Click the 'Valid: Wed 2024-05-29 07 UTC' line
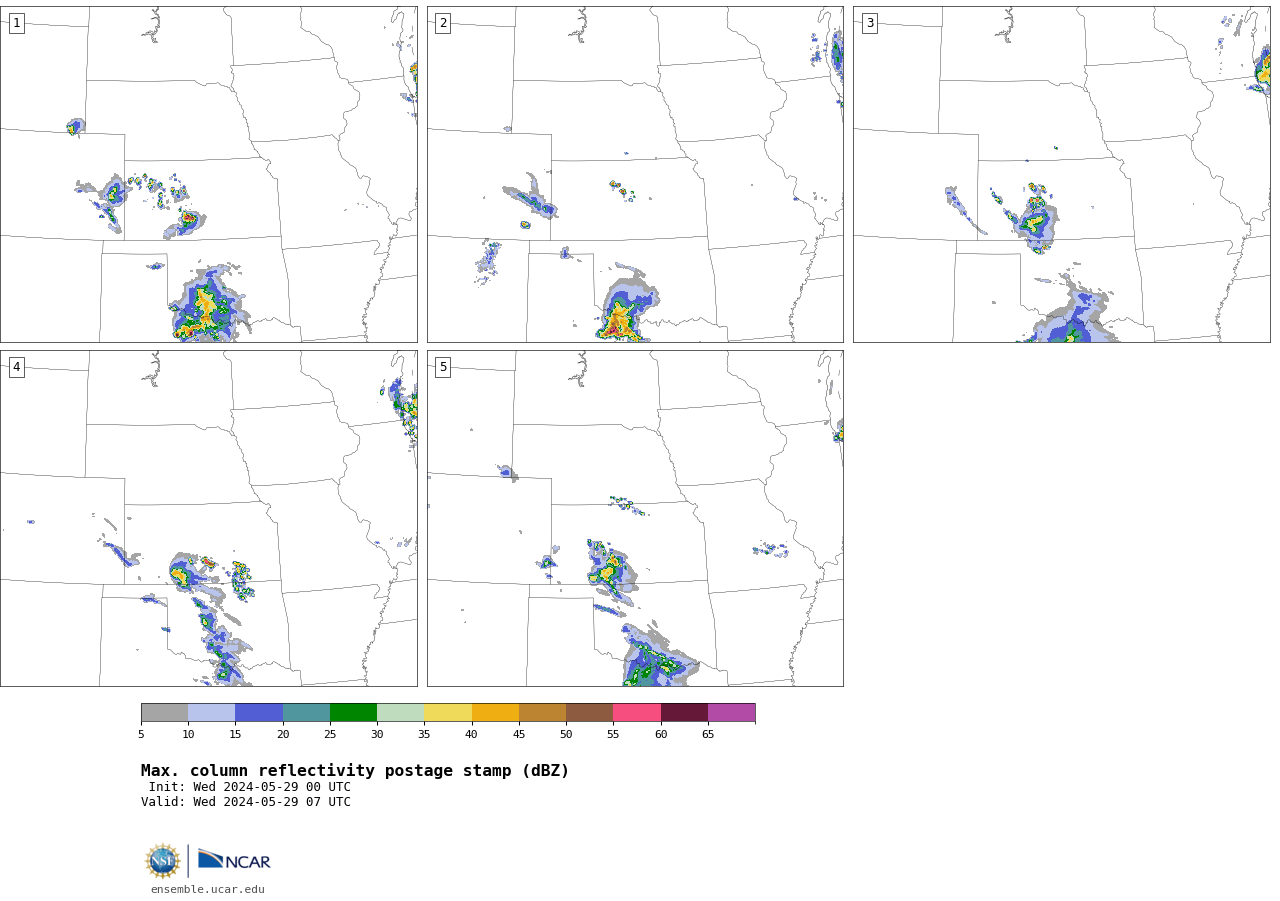 [x=246, y=802]
